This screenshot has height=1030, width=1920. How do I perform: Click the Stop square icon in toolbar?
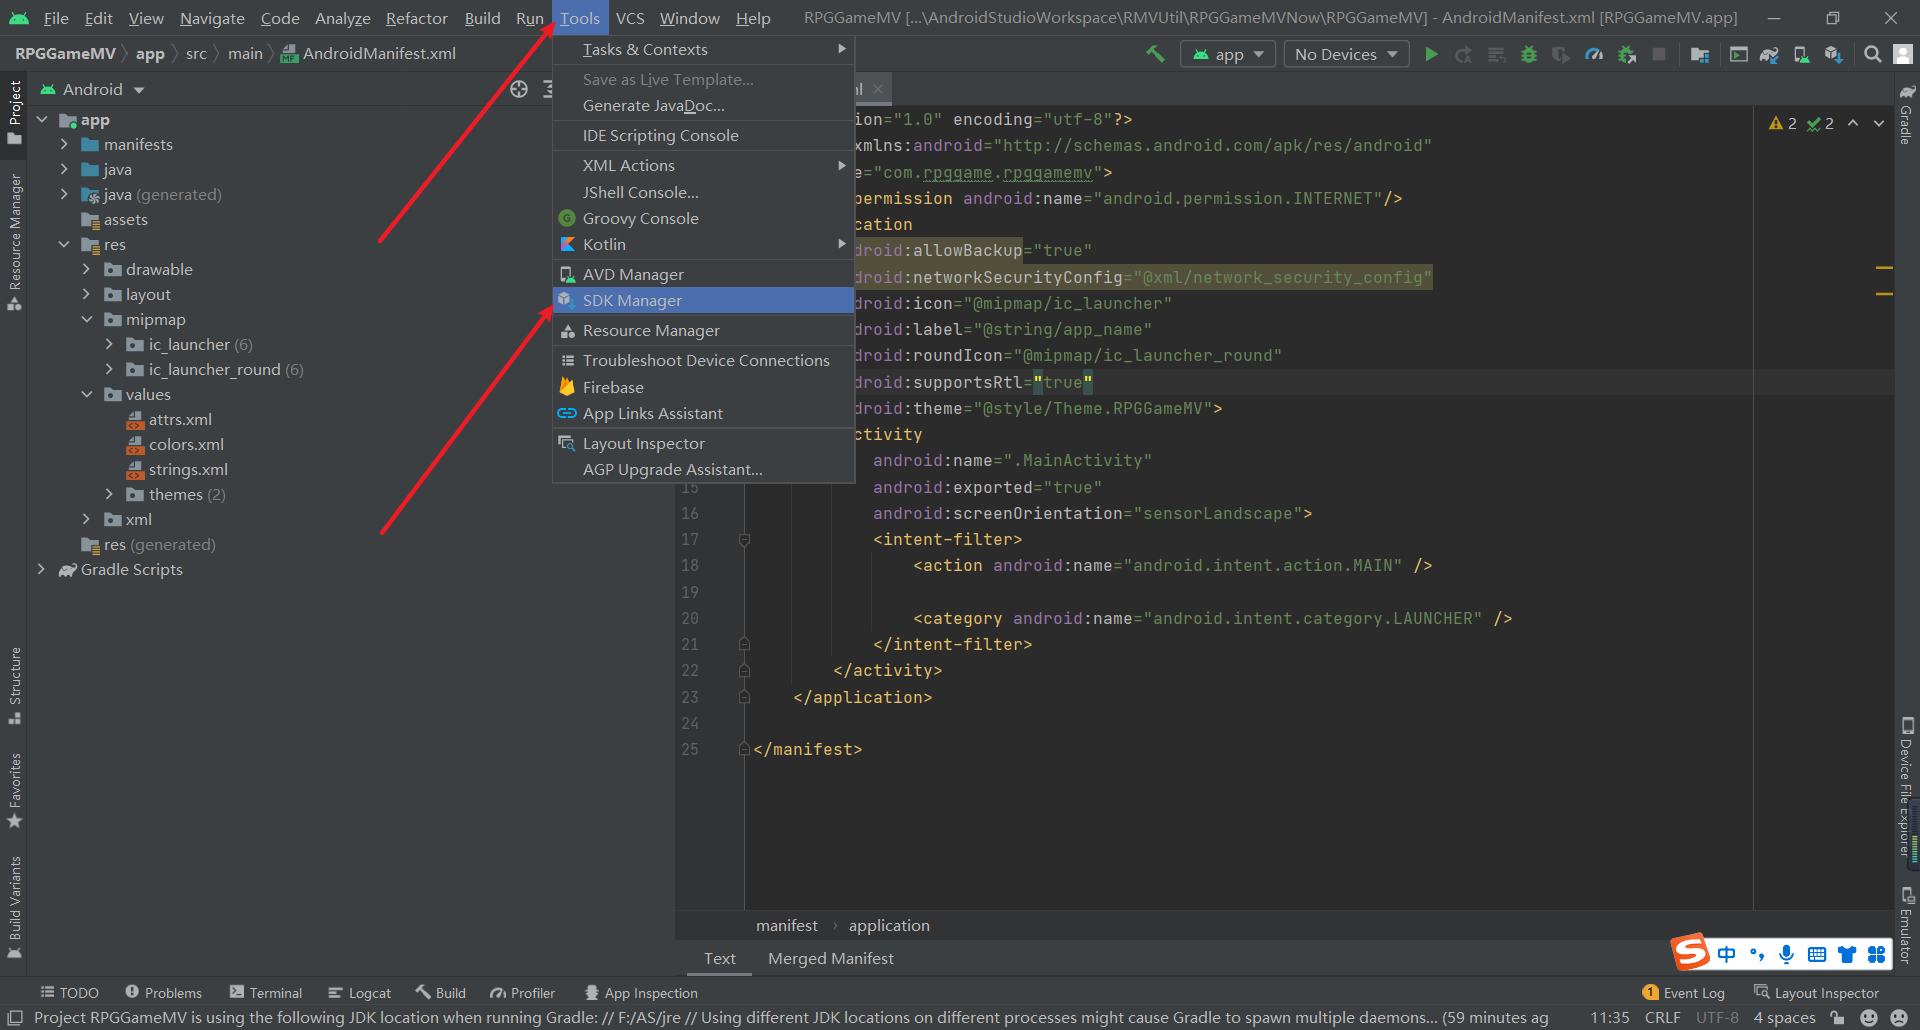1659,54
